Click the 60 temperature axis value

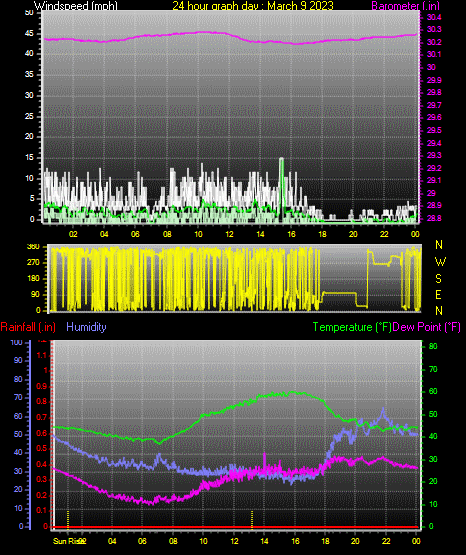pos(433,391)
